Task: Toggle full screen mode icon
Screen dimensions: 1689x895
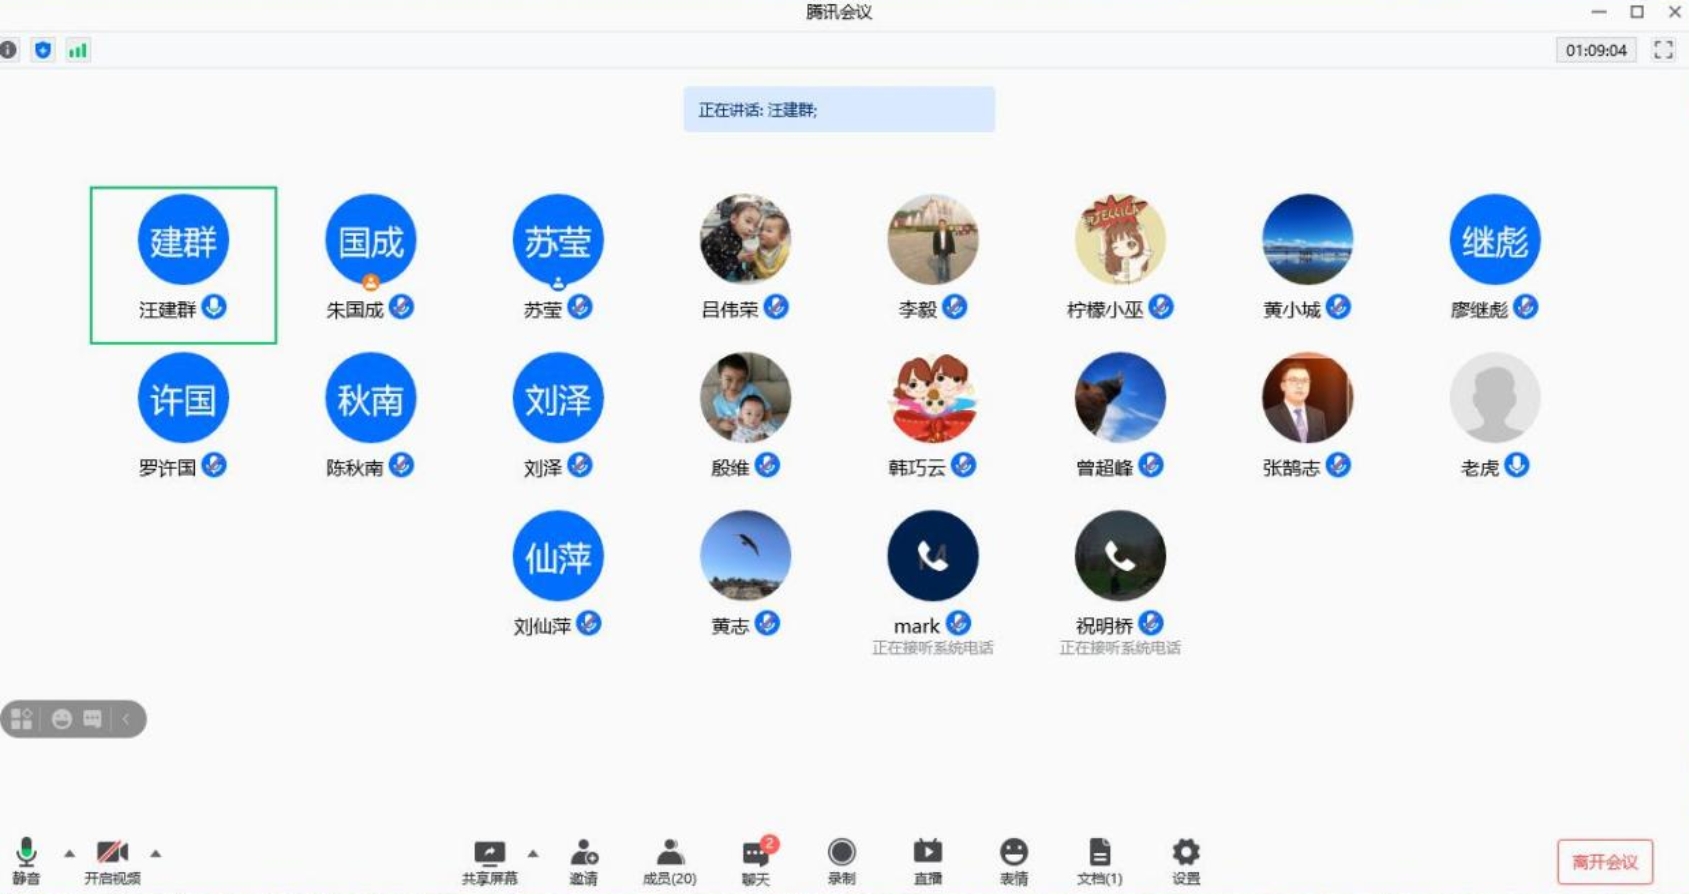Action: (x=1663, y=50)
